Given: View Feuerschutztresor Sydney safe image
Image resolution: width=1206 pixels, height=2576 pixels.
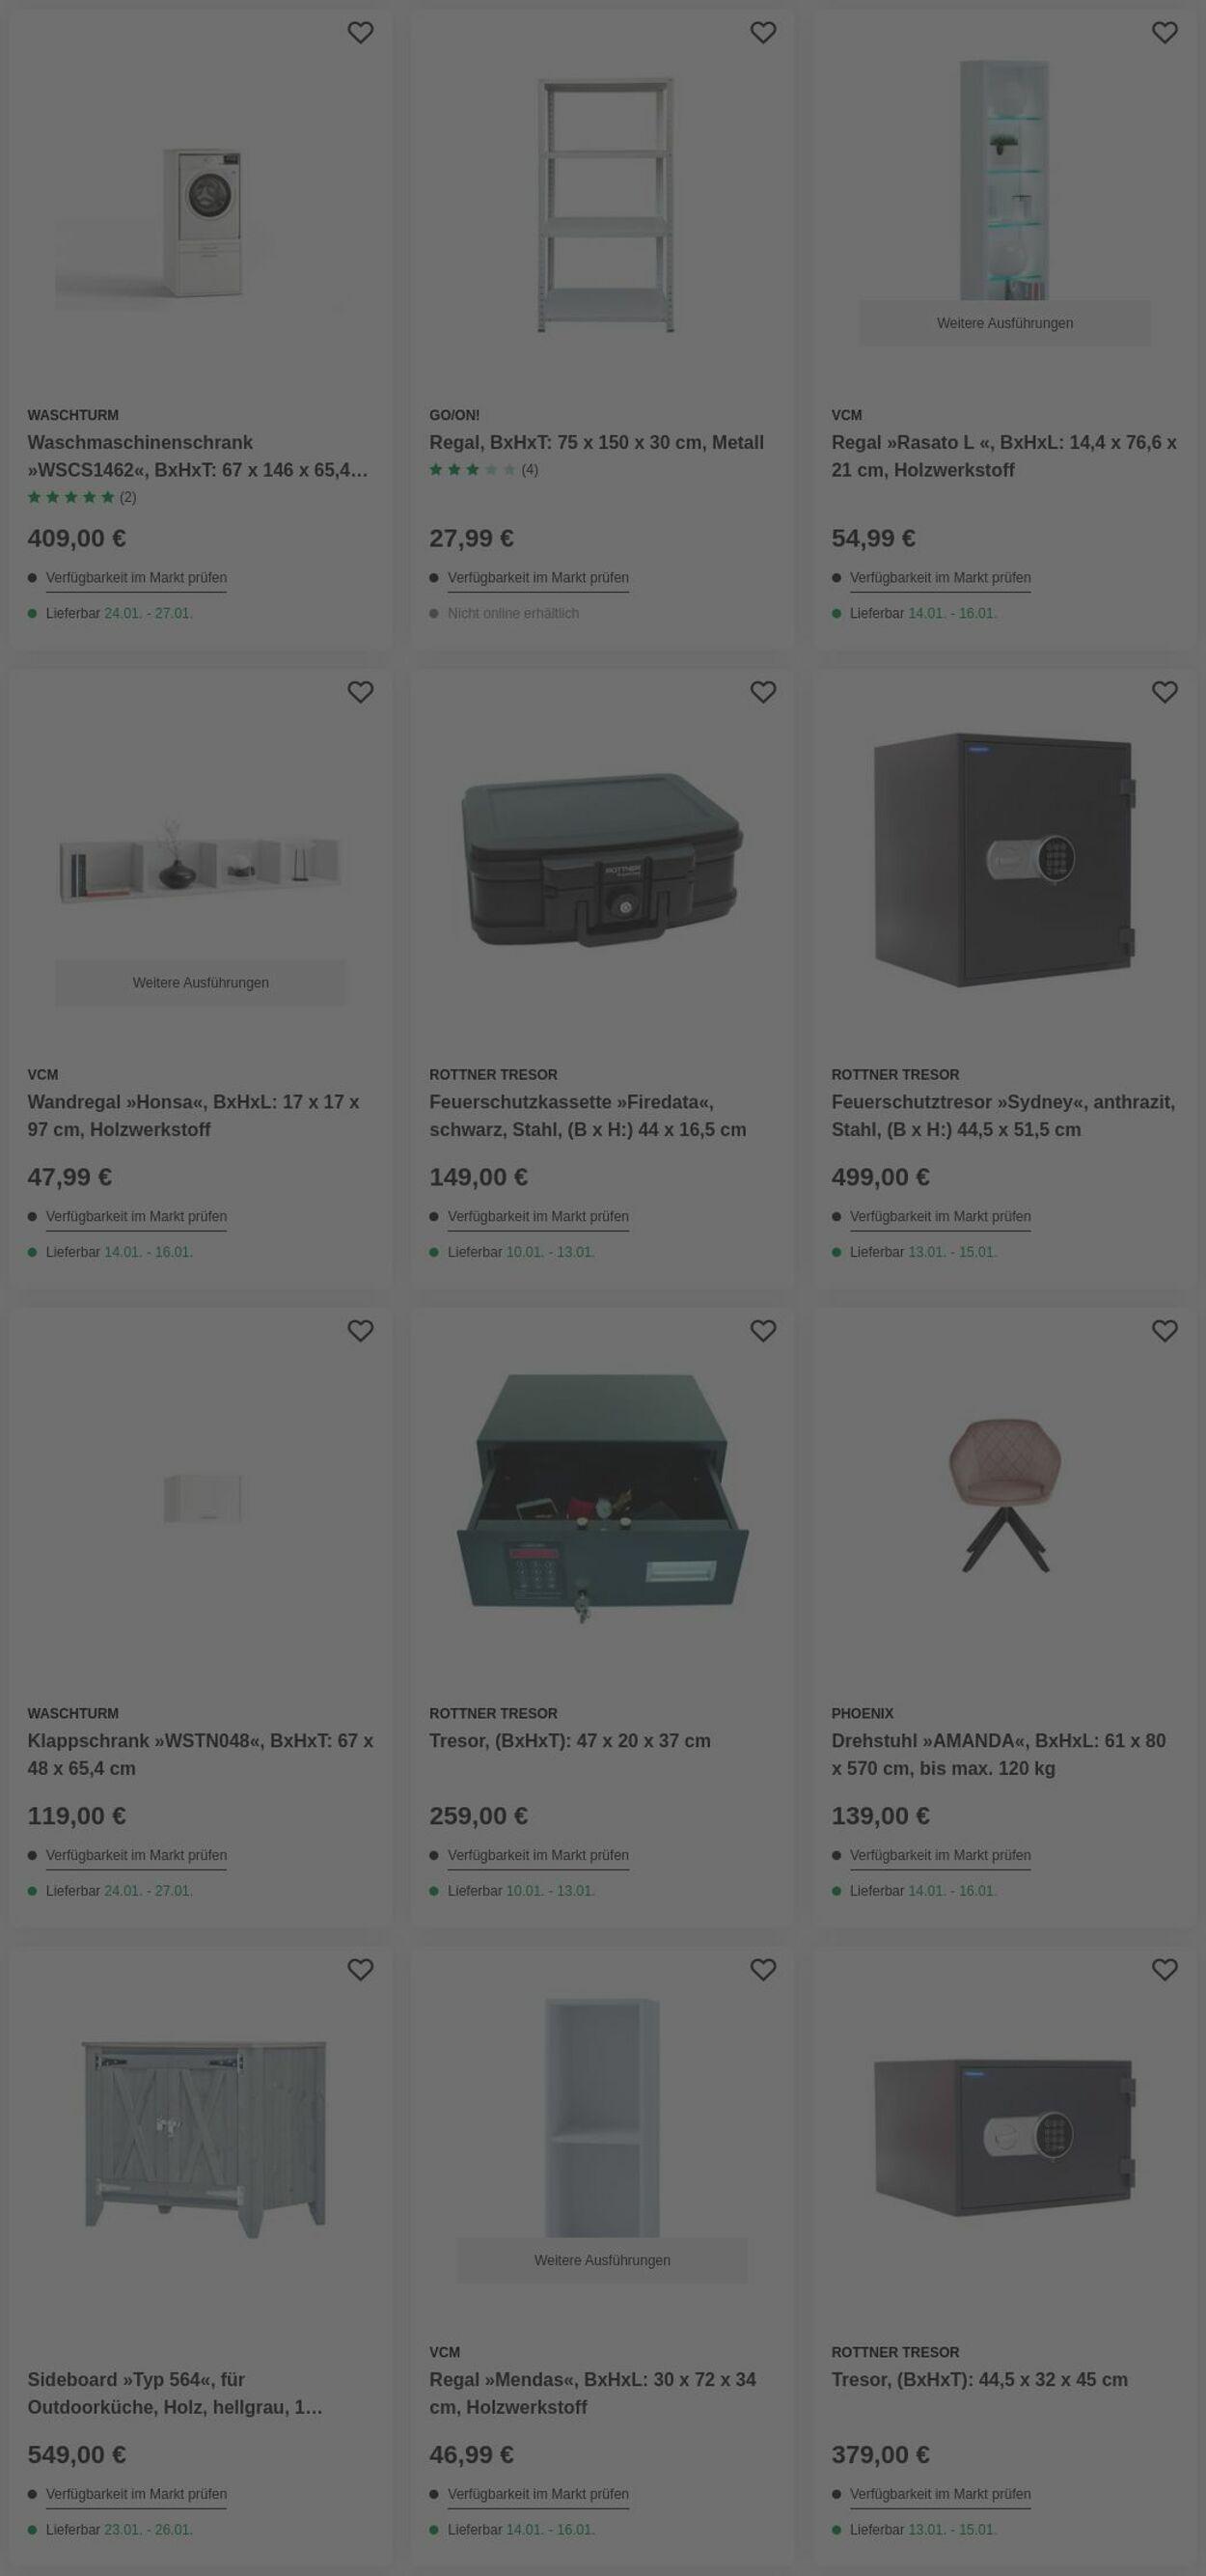Looking at the screenshot, I should pyautogui.click(x=1005, y=859).
